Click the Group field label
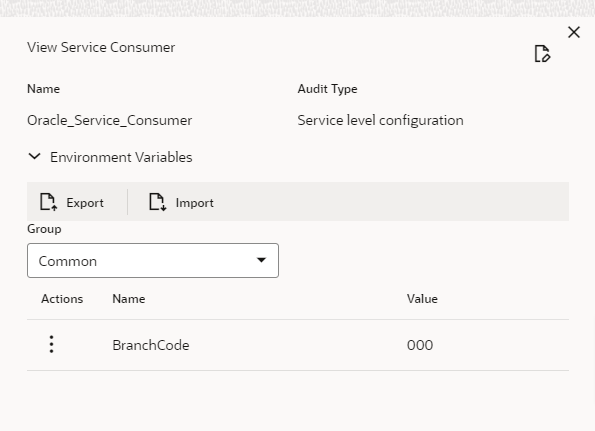Screen dimensions: 595x431 click(44, 229)
